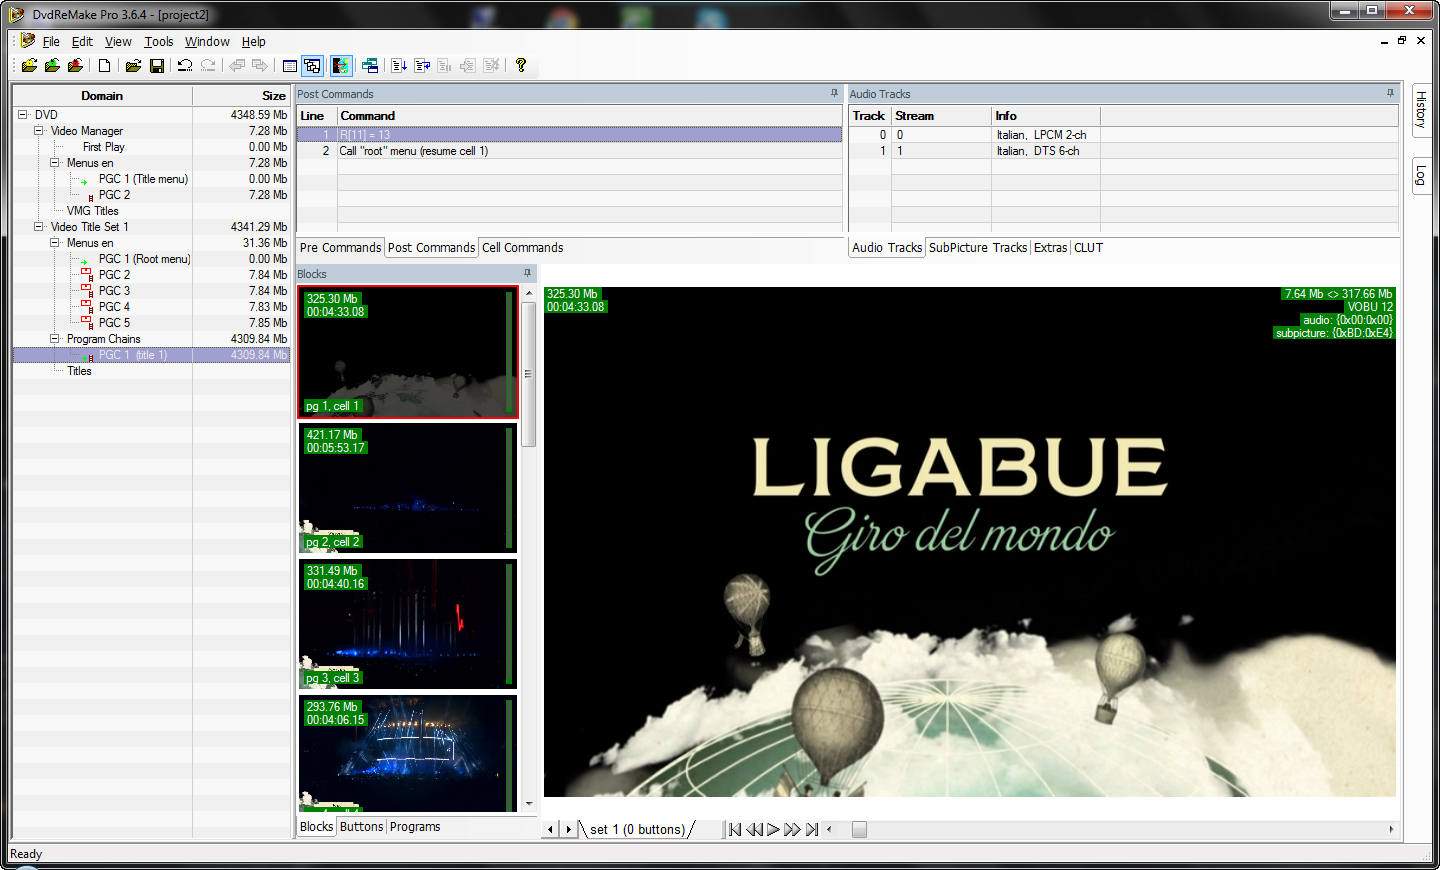The image size is (1440, 870).
Task: Click the Open project folder icon
Action: click(132, 66)
